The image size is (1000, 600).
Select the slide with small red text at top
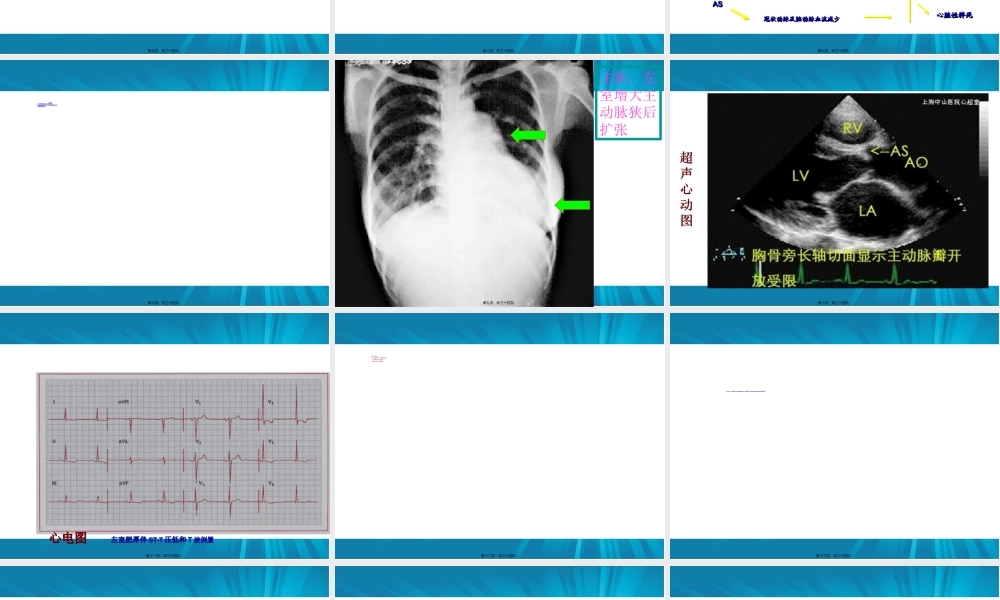point(499,440)
